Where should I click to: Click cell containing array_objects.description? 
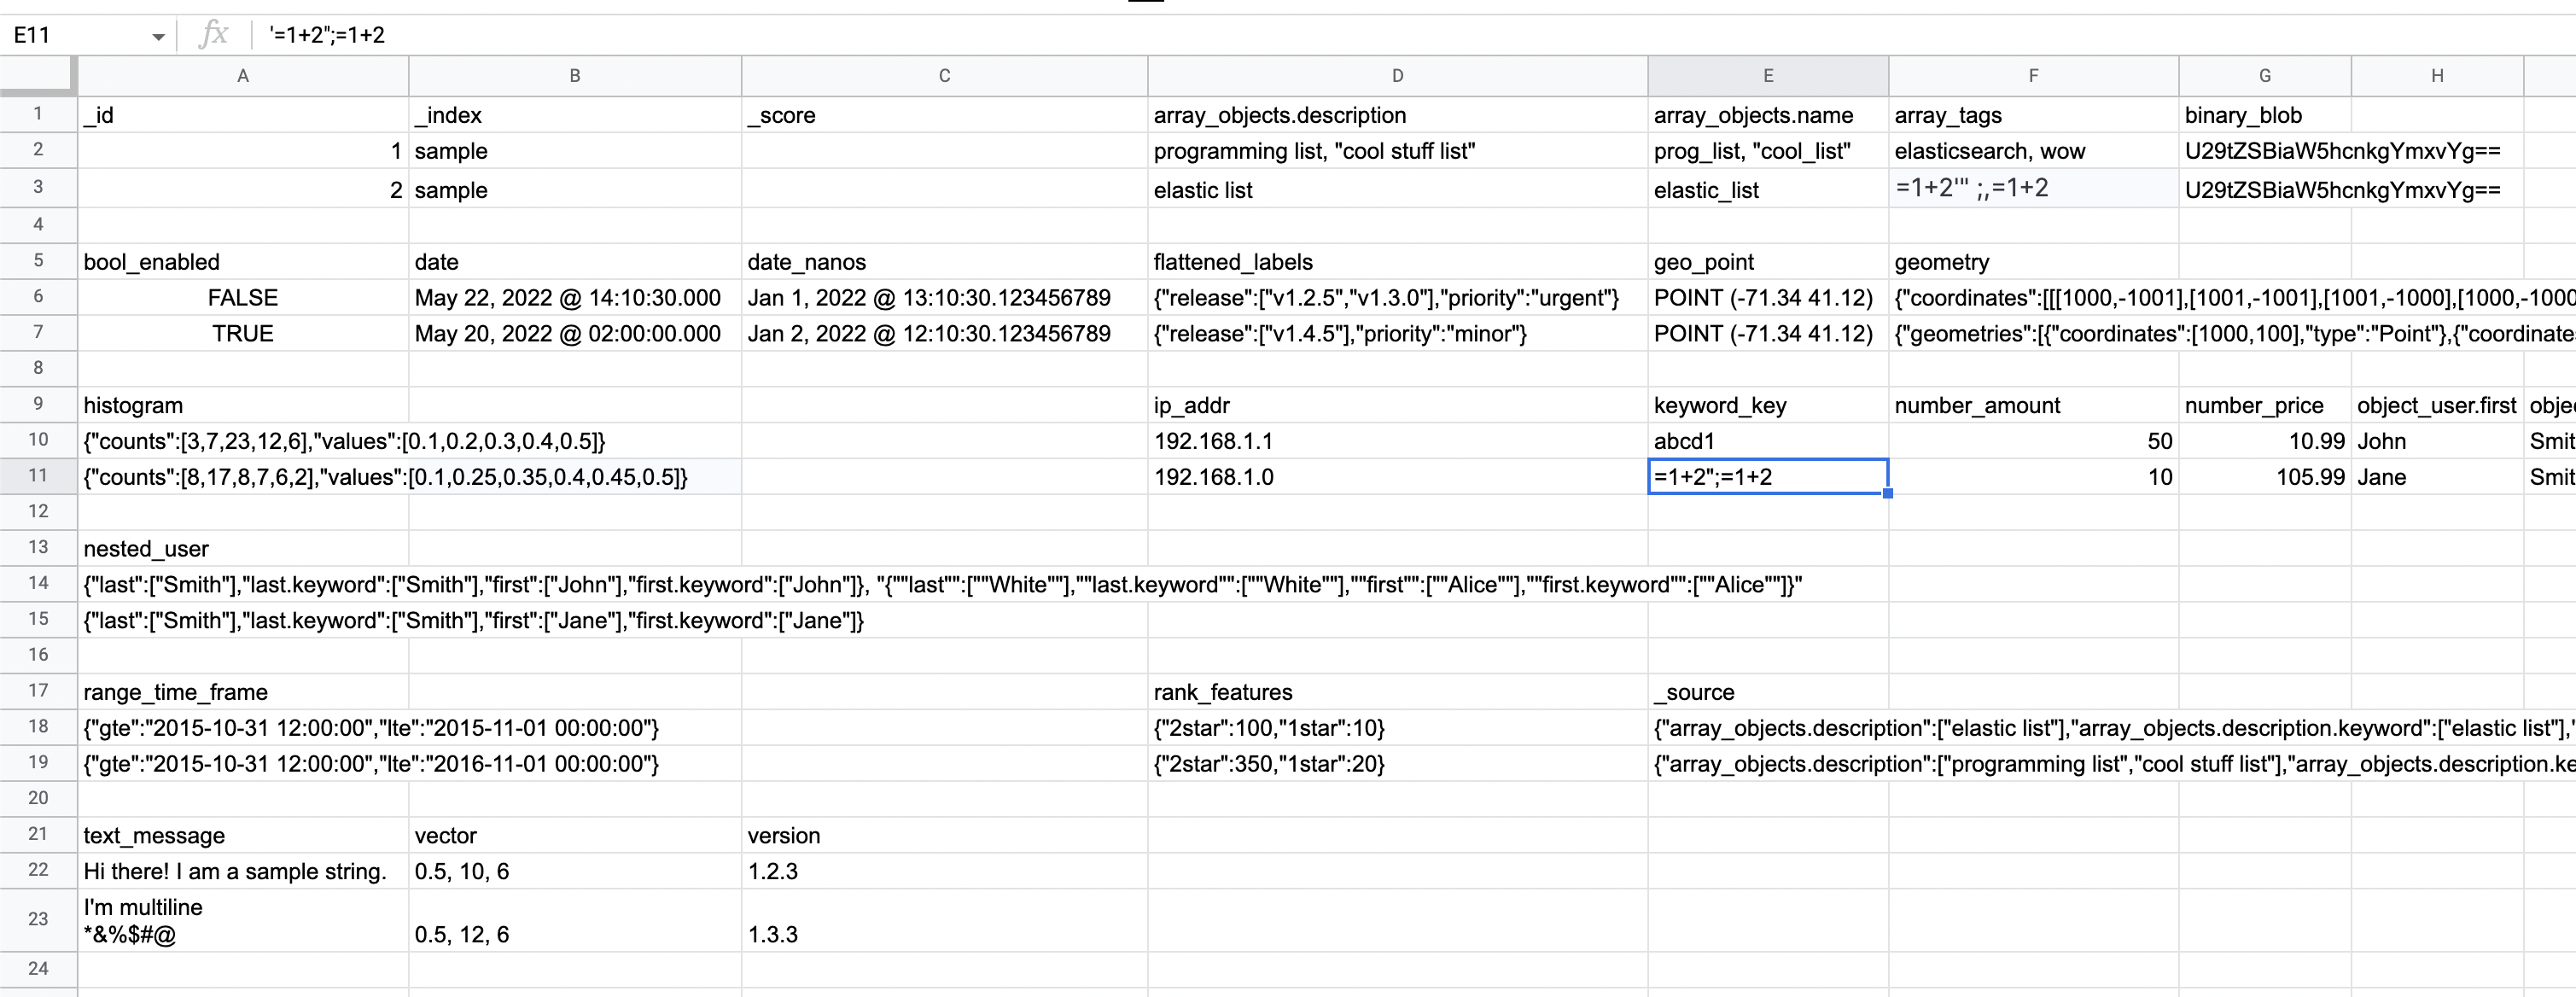click(x=1397, y=115)
